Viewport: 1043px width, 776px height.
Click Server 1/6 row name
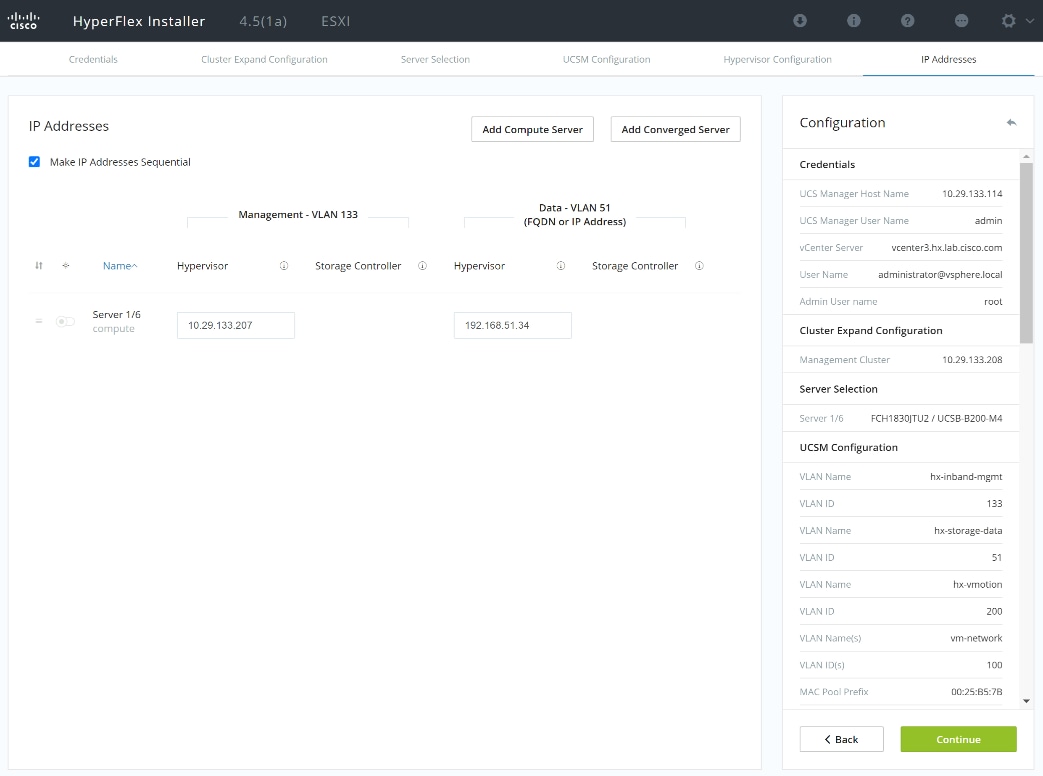[116, 315]
